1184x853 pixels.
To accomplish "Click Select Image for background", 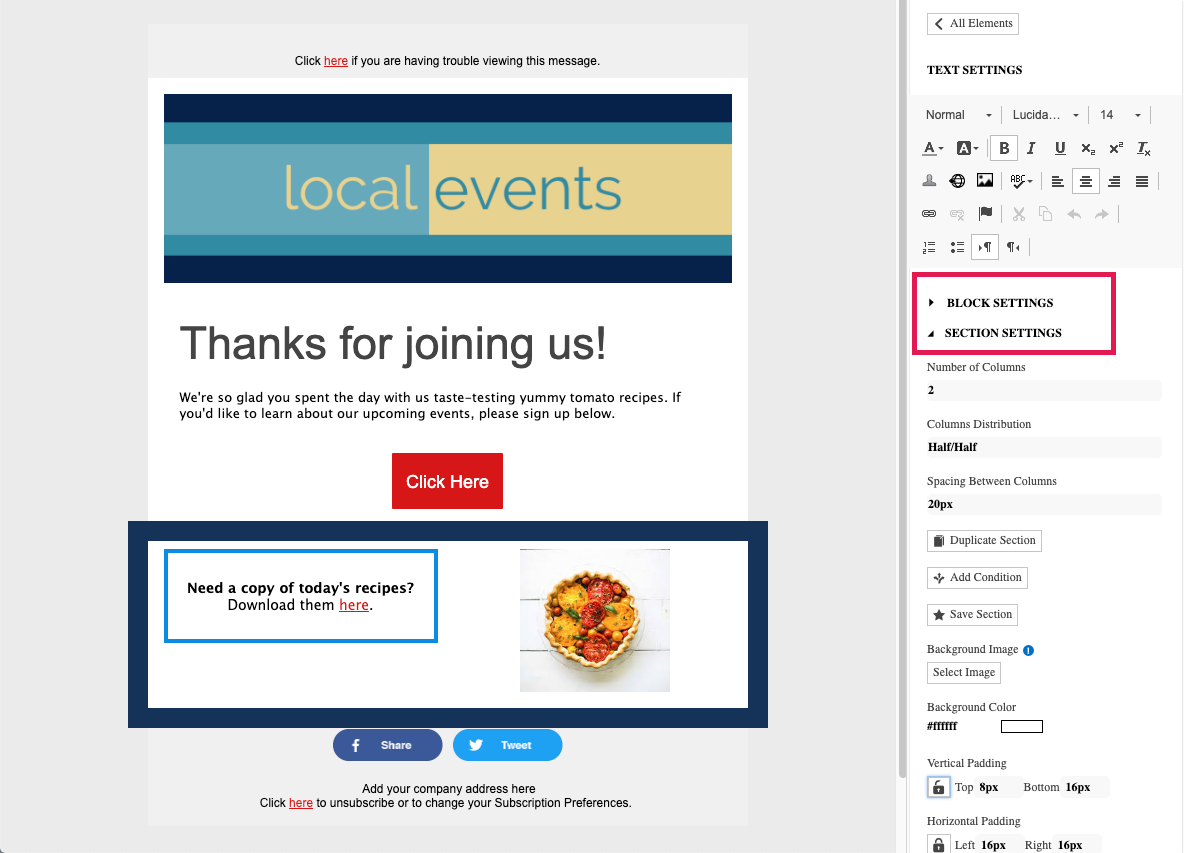I will 964,673.
